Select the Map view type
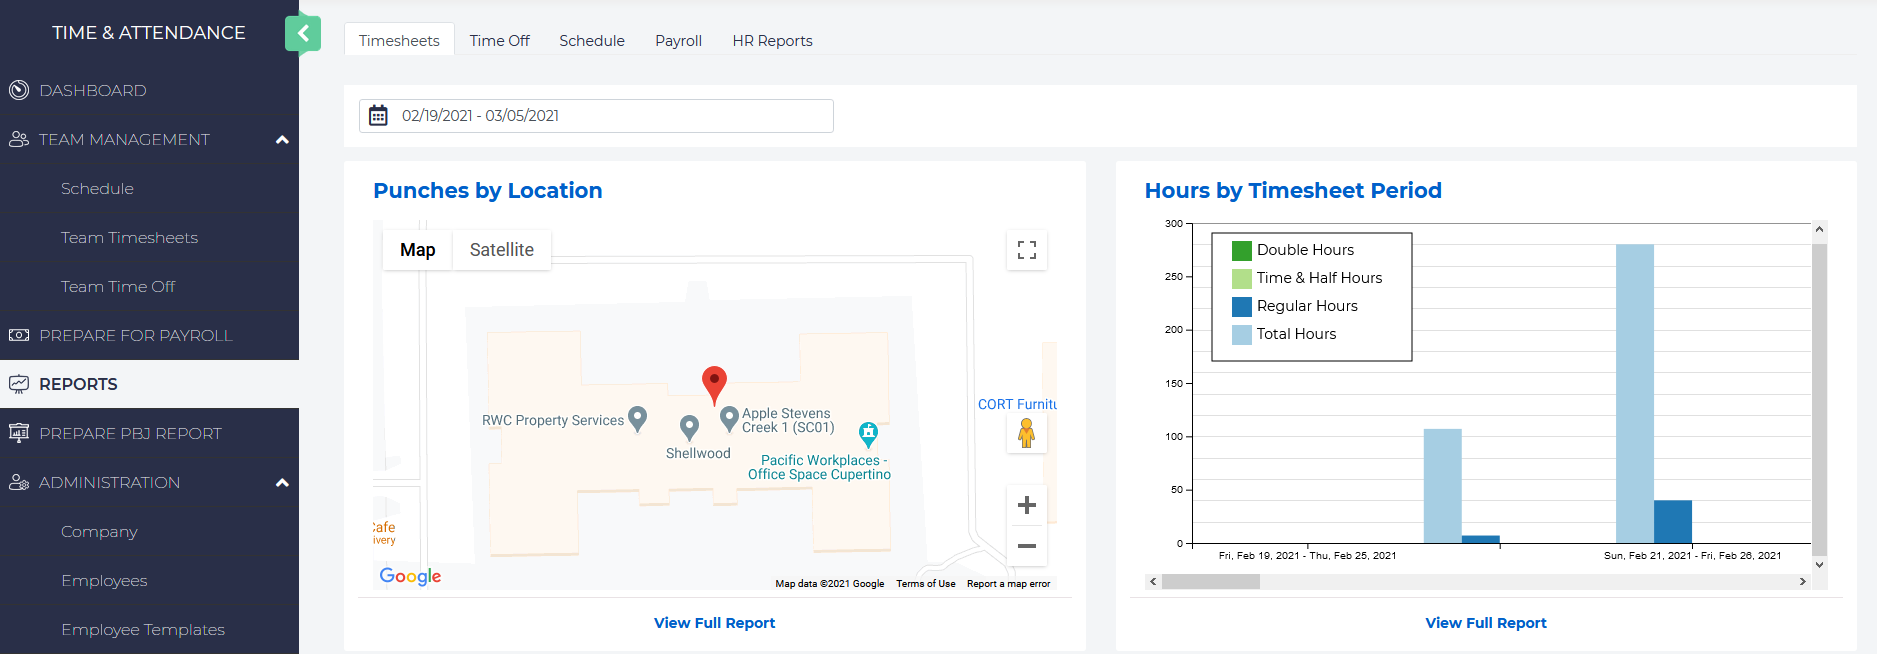The height and width of the screenshot is (654, 1877). (x=417, y=250)
